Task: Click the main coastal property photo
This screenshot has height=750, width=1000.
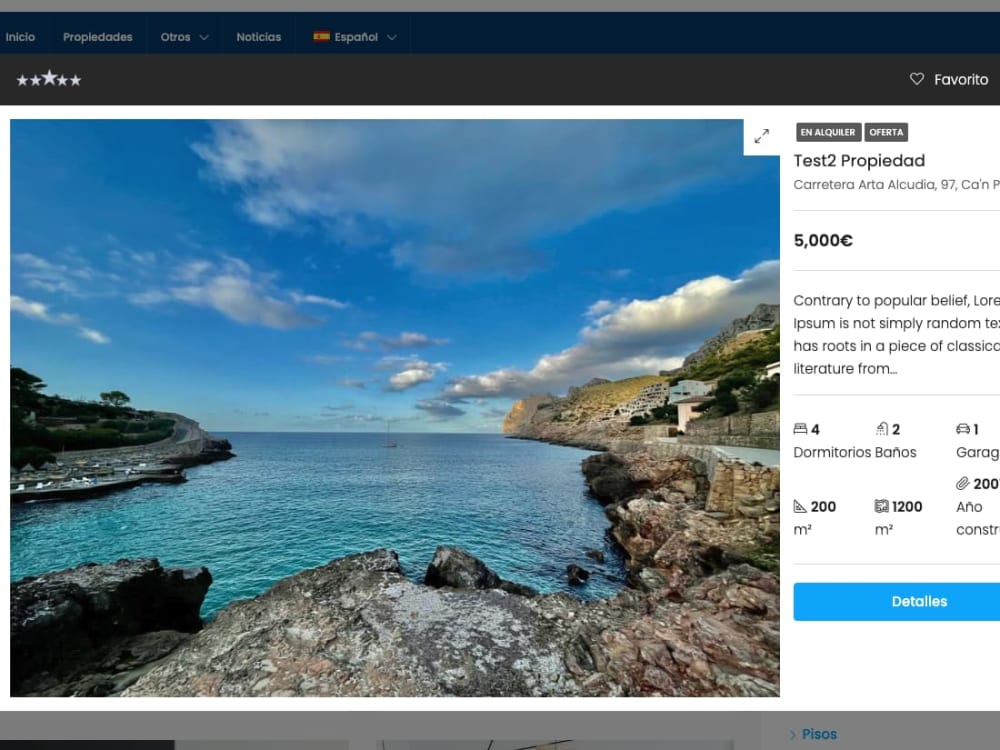Action: tap(395, 408)
